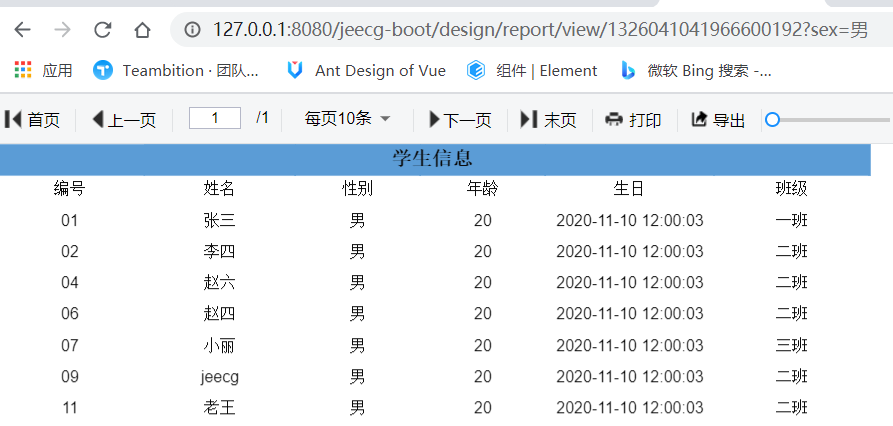This screenshot has height=426, width=893.
Task: Click the 姓名 column header
Action: (x=219, y=189)
